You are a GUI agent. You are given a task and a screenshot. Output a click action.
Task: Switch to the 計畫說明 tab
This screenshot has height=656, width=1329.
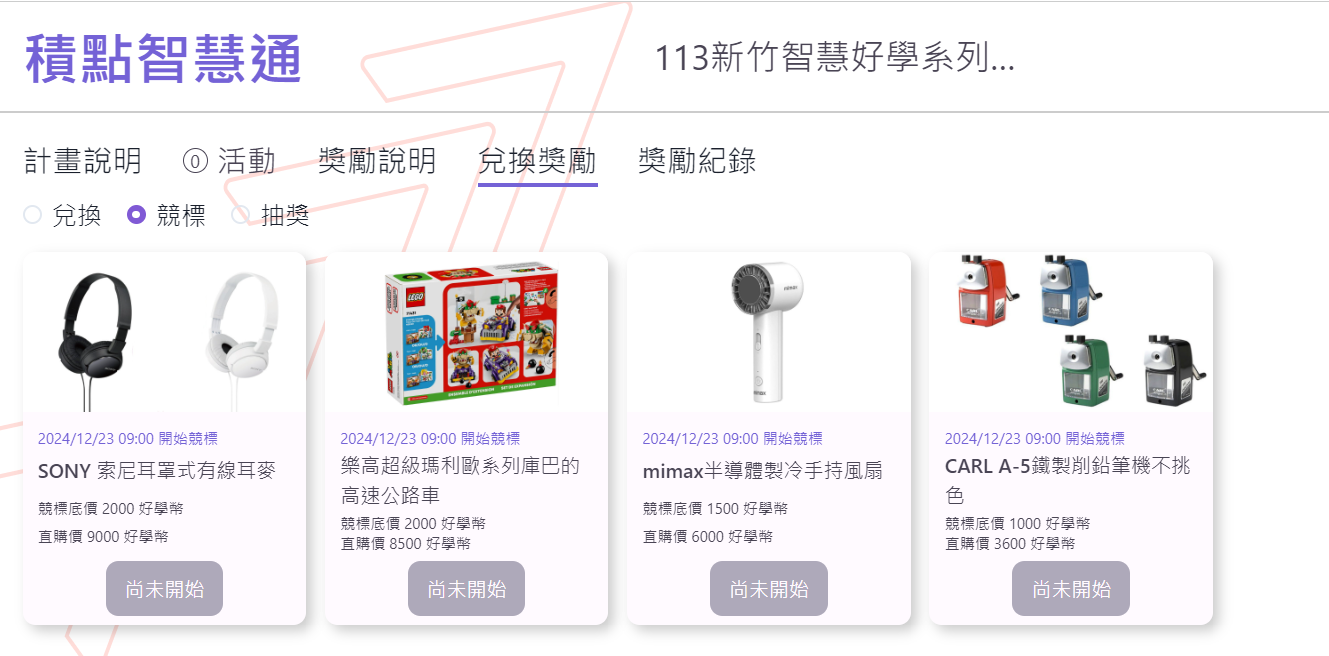83,161
